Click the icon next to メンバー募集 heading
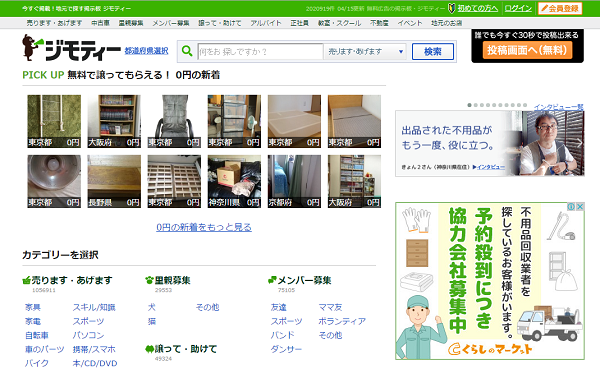The image size is (600, 369). tap(272, 281)
